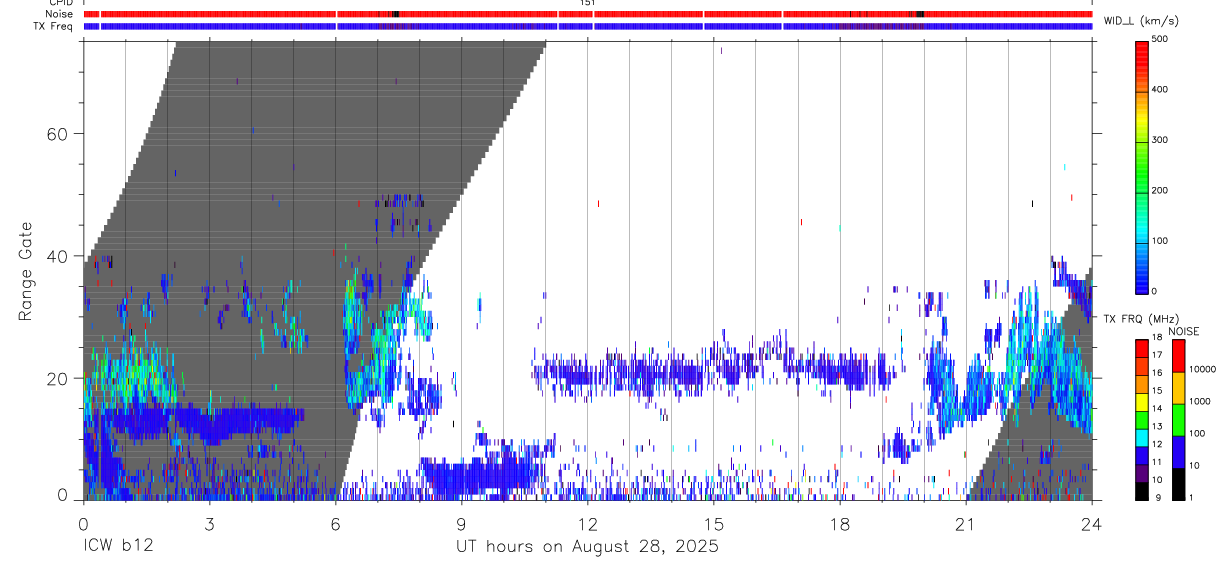Click the blue TX Freq strip above the plot

[x=588, y=26]
